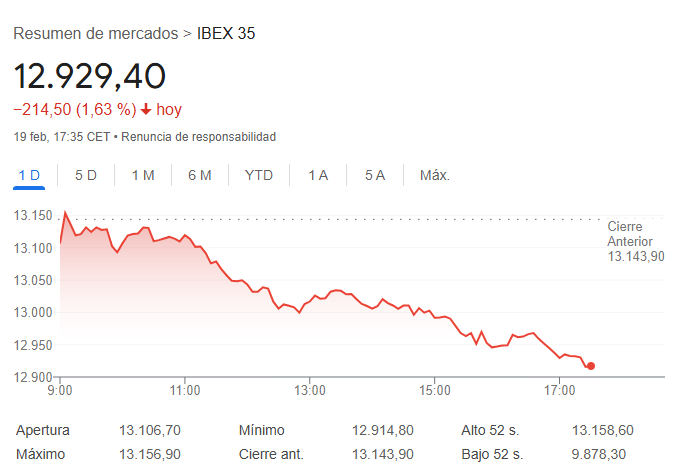
Task: Click the red down arrow icon
Action: [146, 109]
